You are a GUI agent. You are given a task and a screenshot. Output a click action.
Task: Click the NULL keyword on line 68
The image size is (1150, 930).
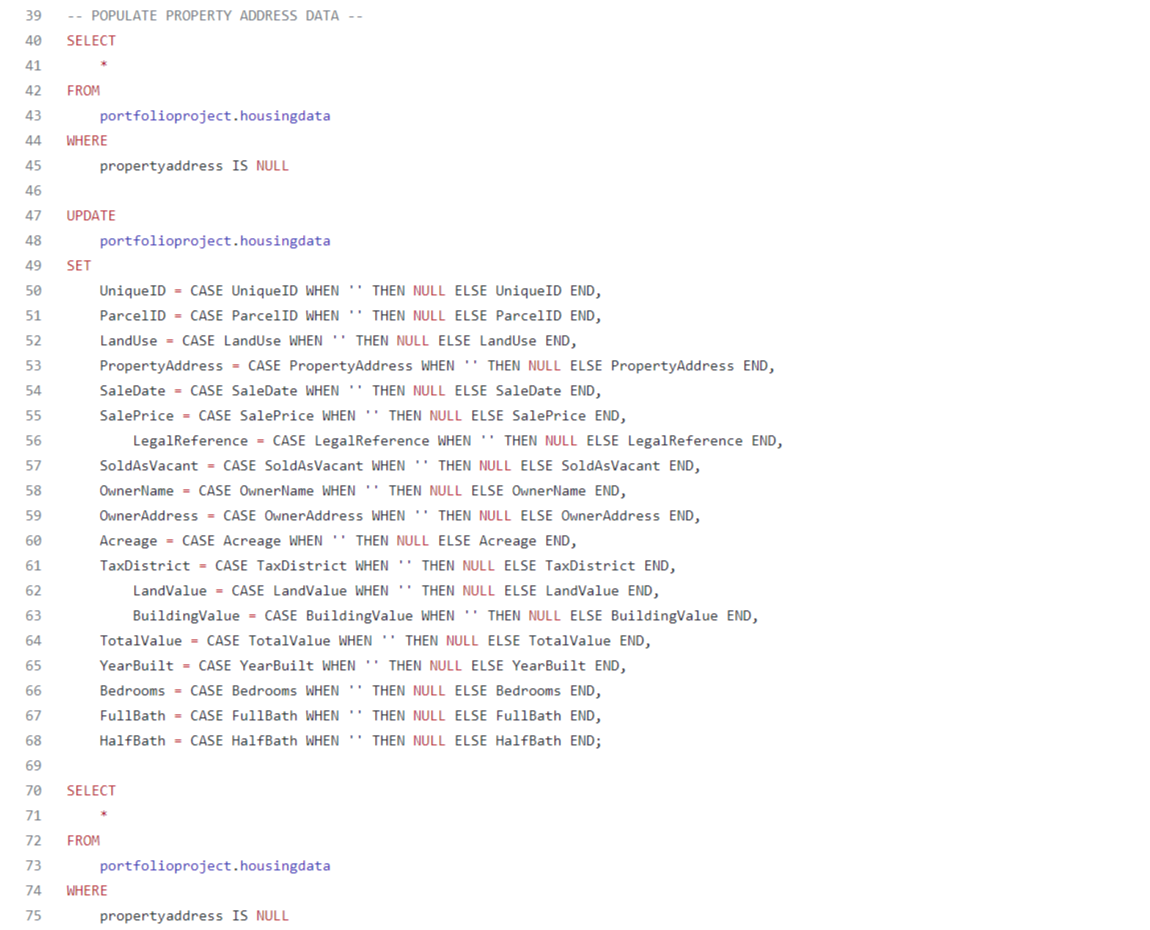(429, 741)
